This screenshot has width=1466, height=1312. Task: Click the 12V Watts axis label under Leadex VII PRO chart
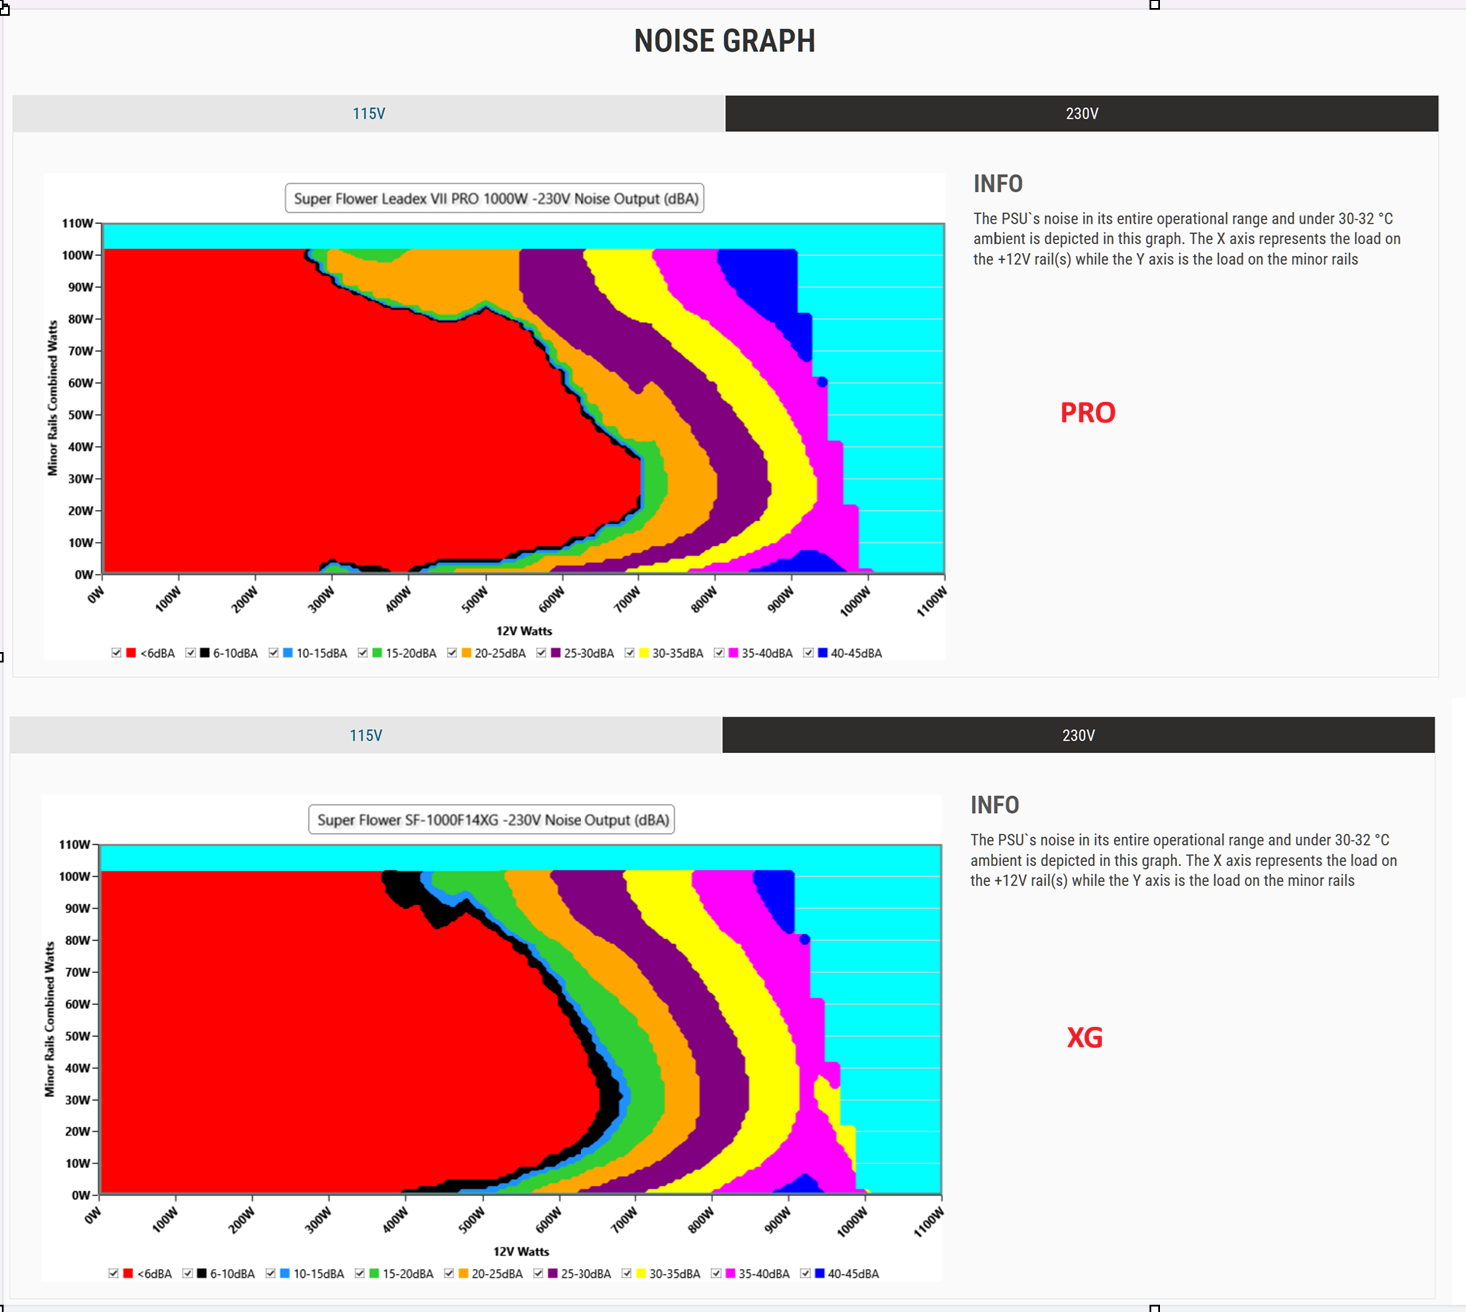tap(524, 631)
